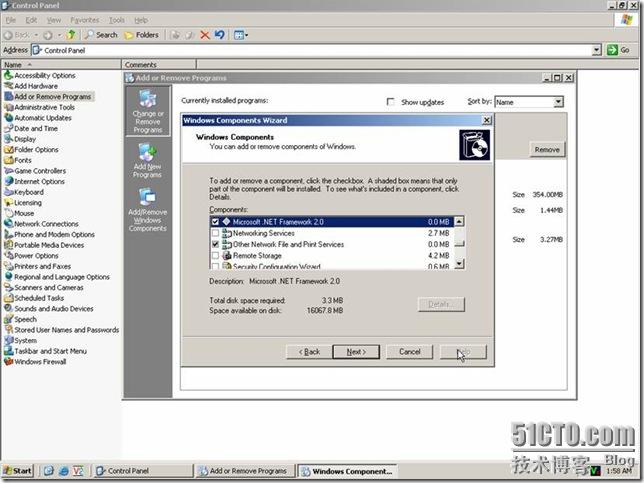Click the red Delete toolbar icon

205,35
